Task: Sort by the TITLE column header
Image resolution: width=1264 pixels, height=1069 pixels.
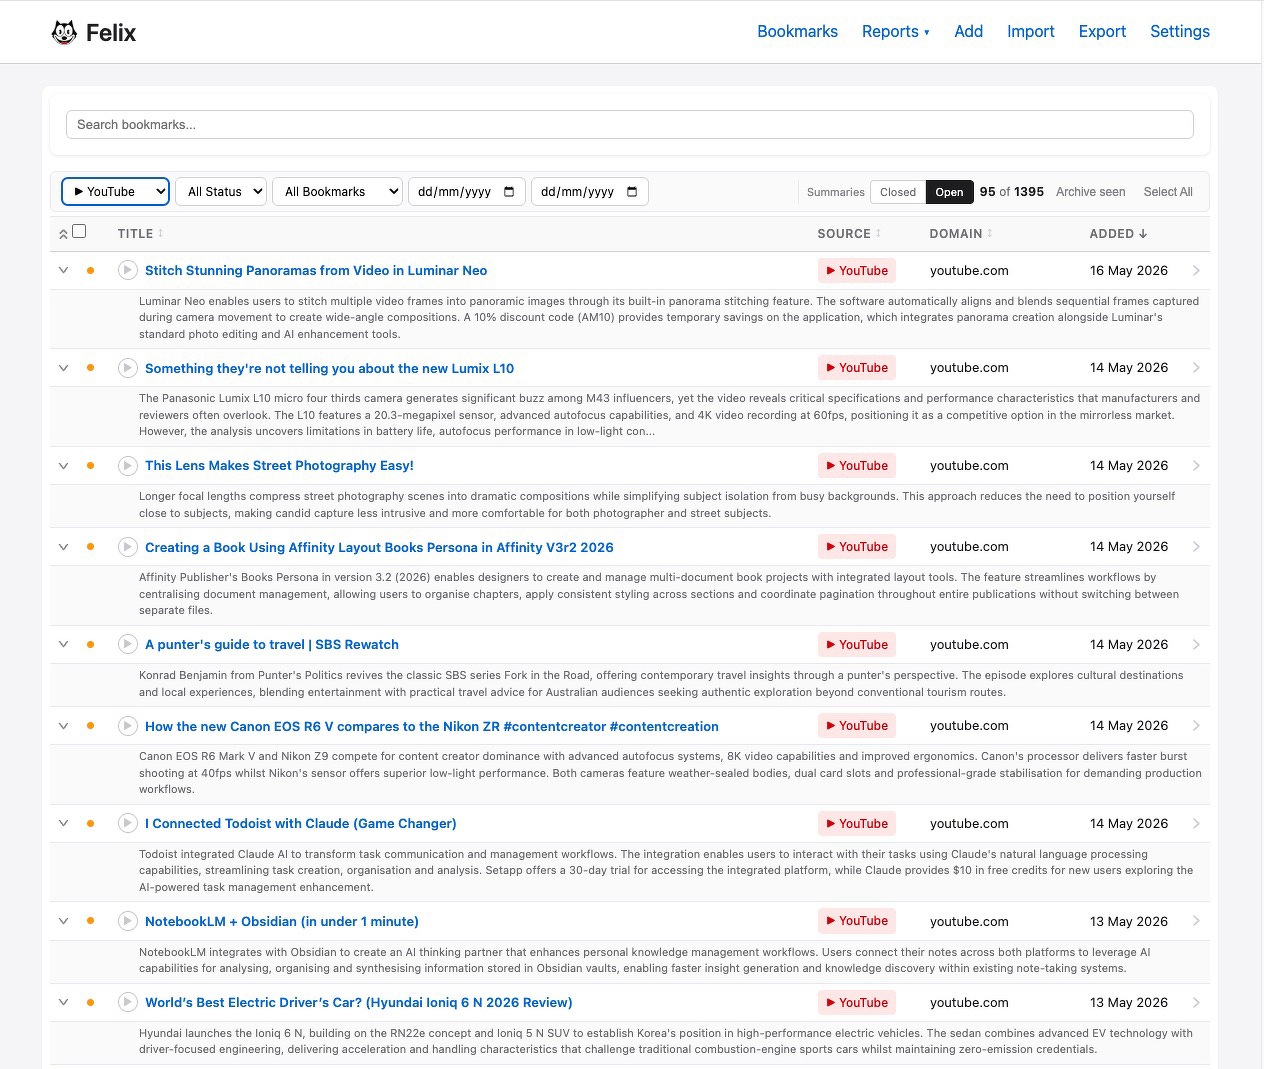Action: point(140,234)
